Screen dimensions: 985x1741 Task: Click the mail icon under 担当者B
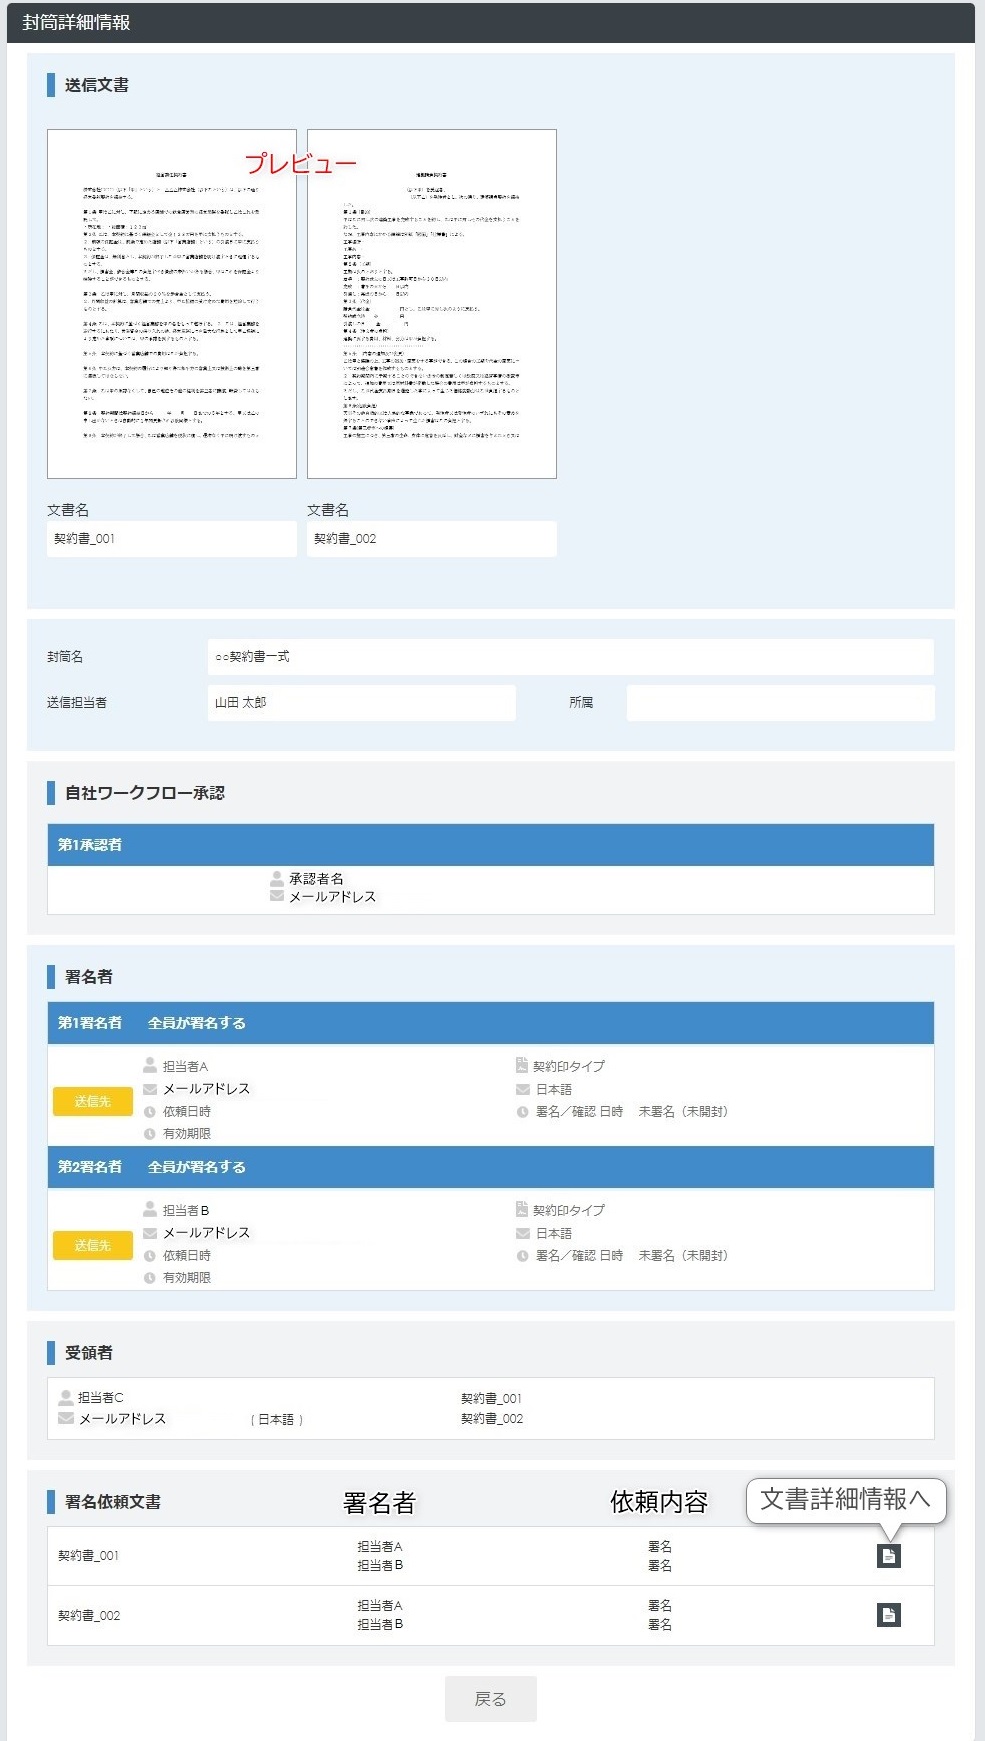(x=150, y=1233)
